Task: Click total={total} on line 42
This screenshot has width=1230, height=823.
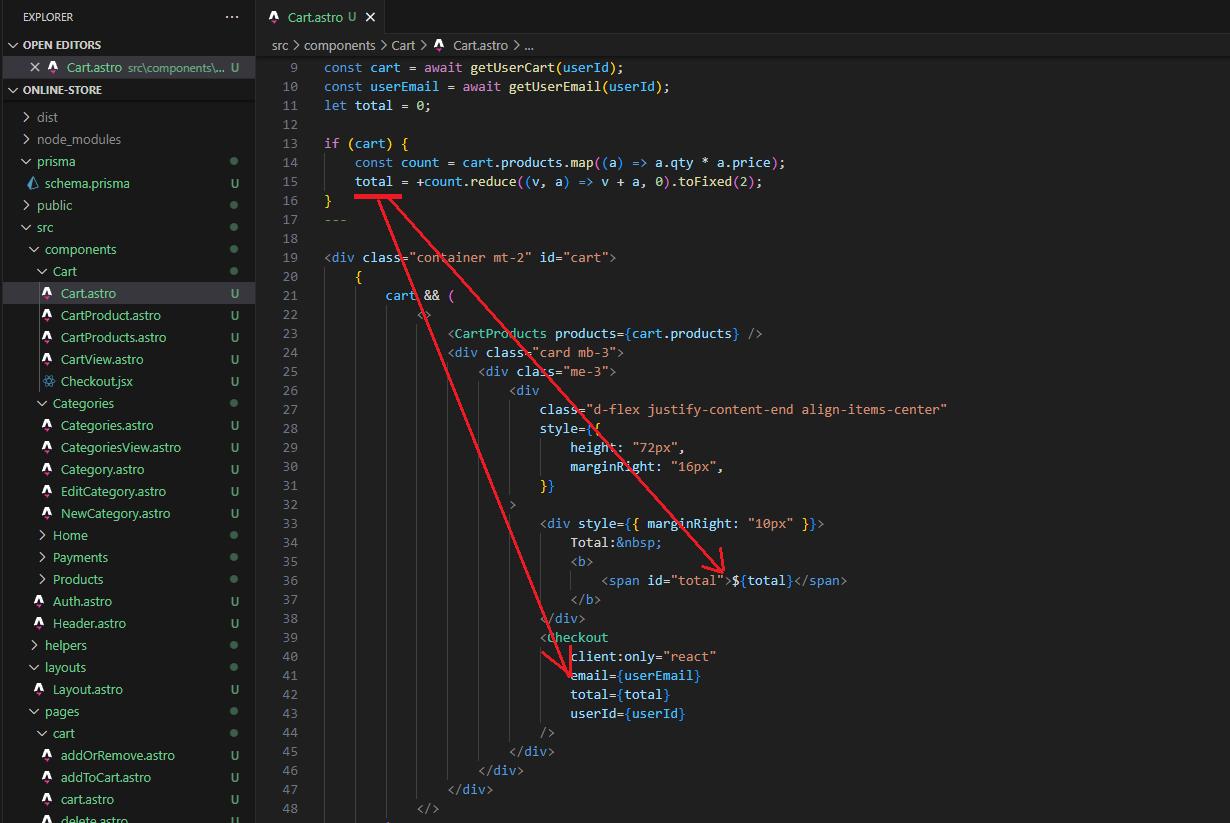Action: tap(620, 694)
